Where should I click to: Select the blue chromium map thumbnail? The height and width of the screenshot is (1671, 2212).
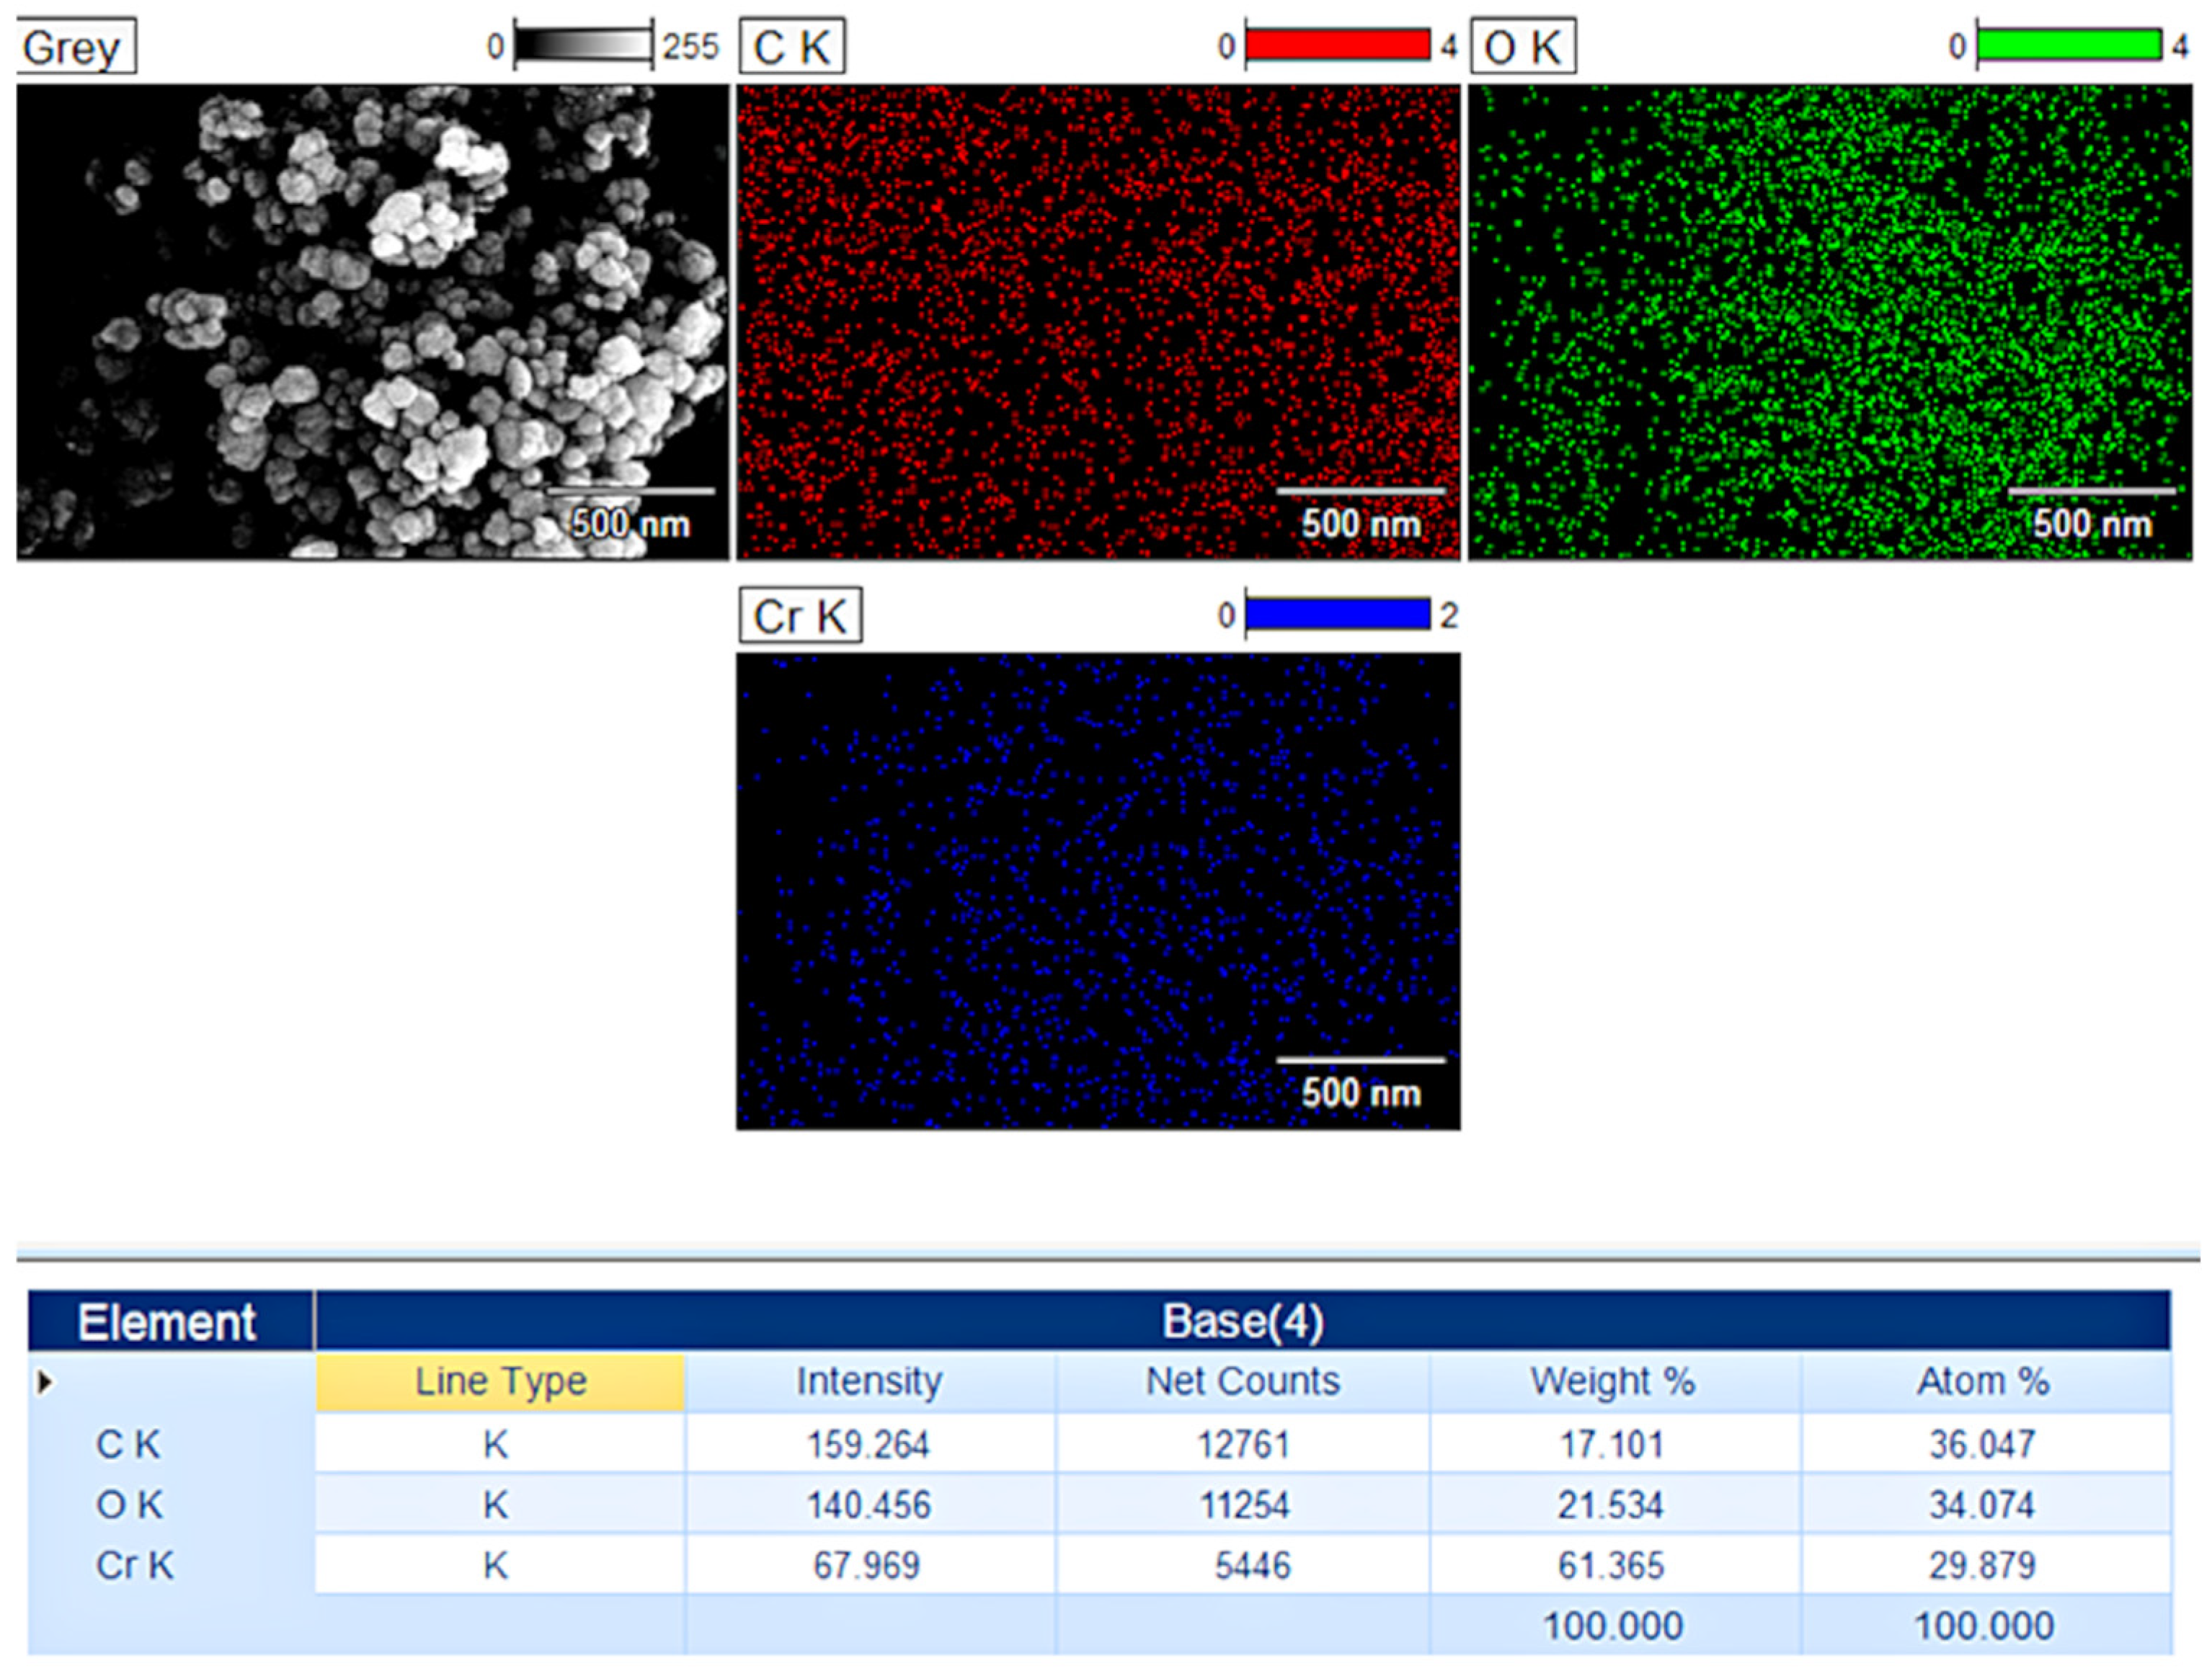1098,891
